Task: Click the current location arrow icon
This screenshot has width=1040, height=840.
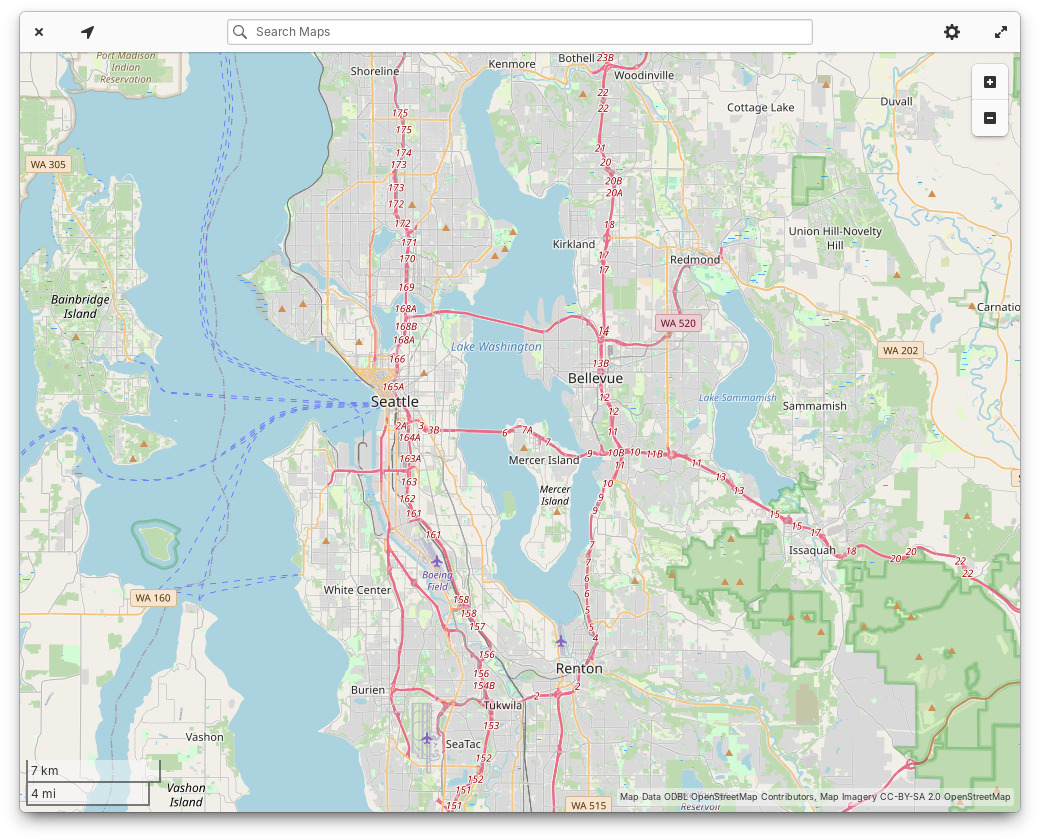Action: pyautogui.click(x=88, y=32)
